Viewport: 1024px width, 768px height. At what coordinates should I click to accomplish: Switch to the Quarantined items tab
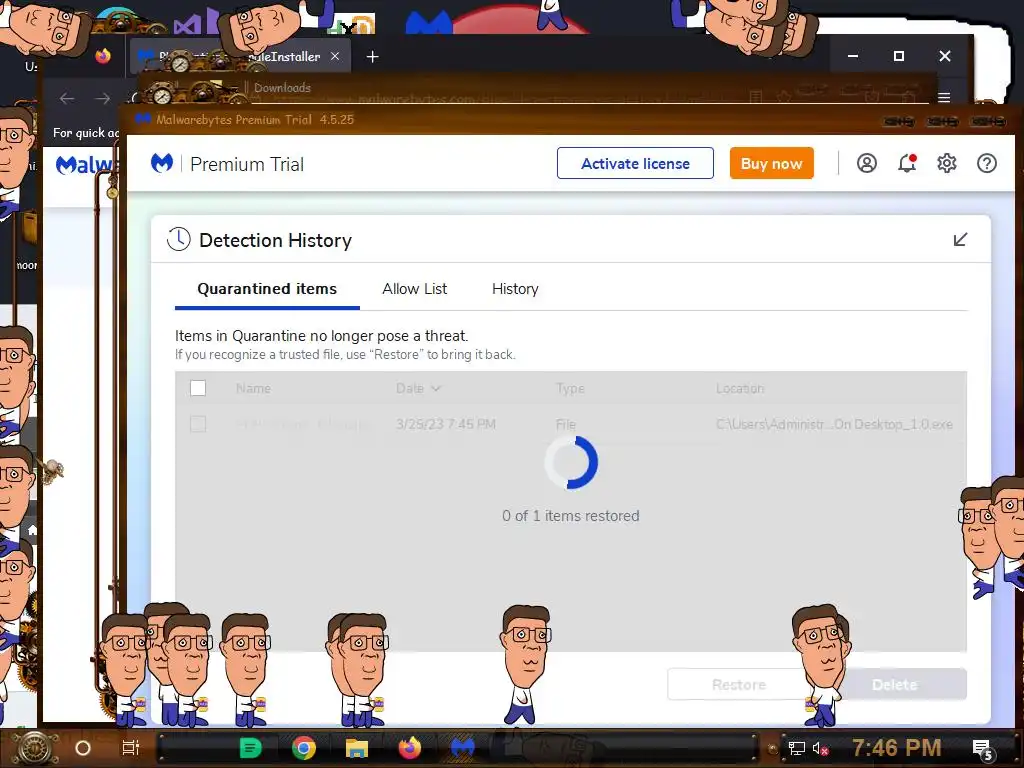267,289
